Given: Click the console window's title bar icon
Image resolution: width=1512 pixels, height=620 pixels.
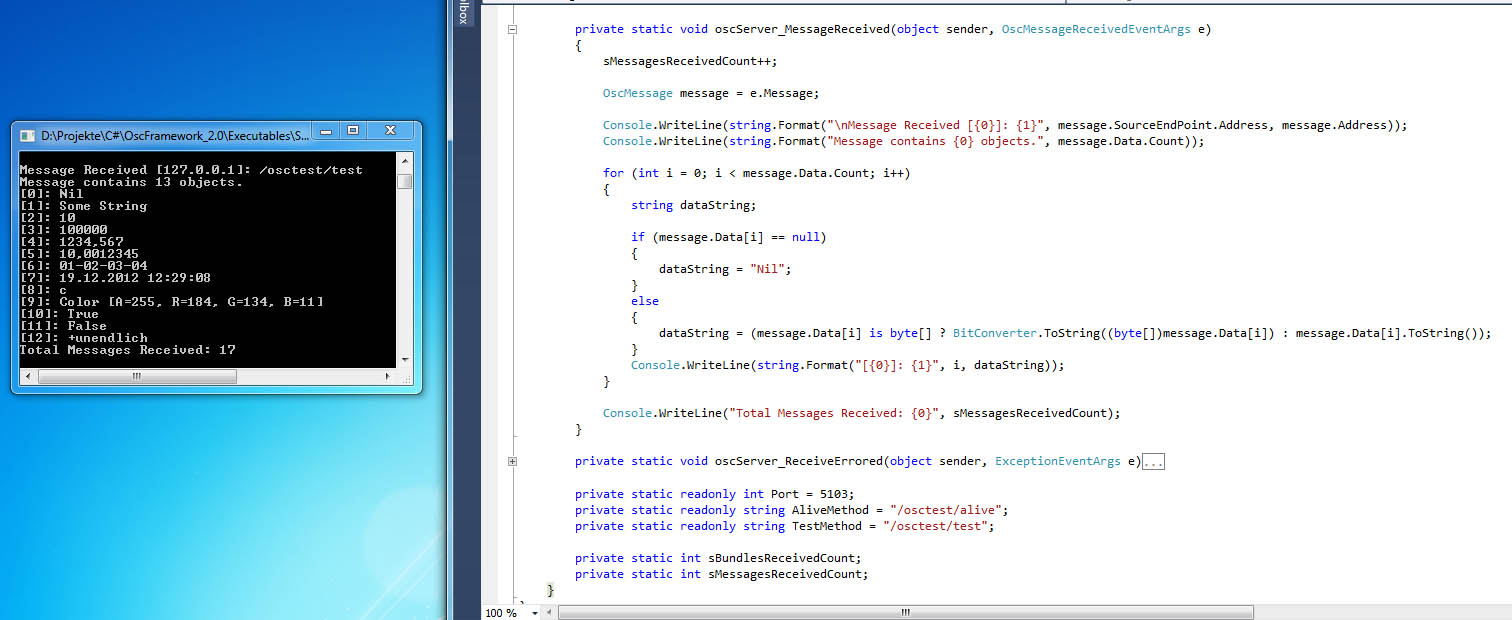Looking at the screenshot, I should click(27, 134).
